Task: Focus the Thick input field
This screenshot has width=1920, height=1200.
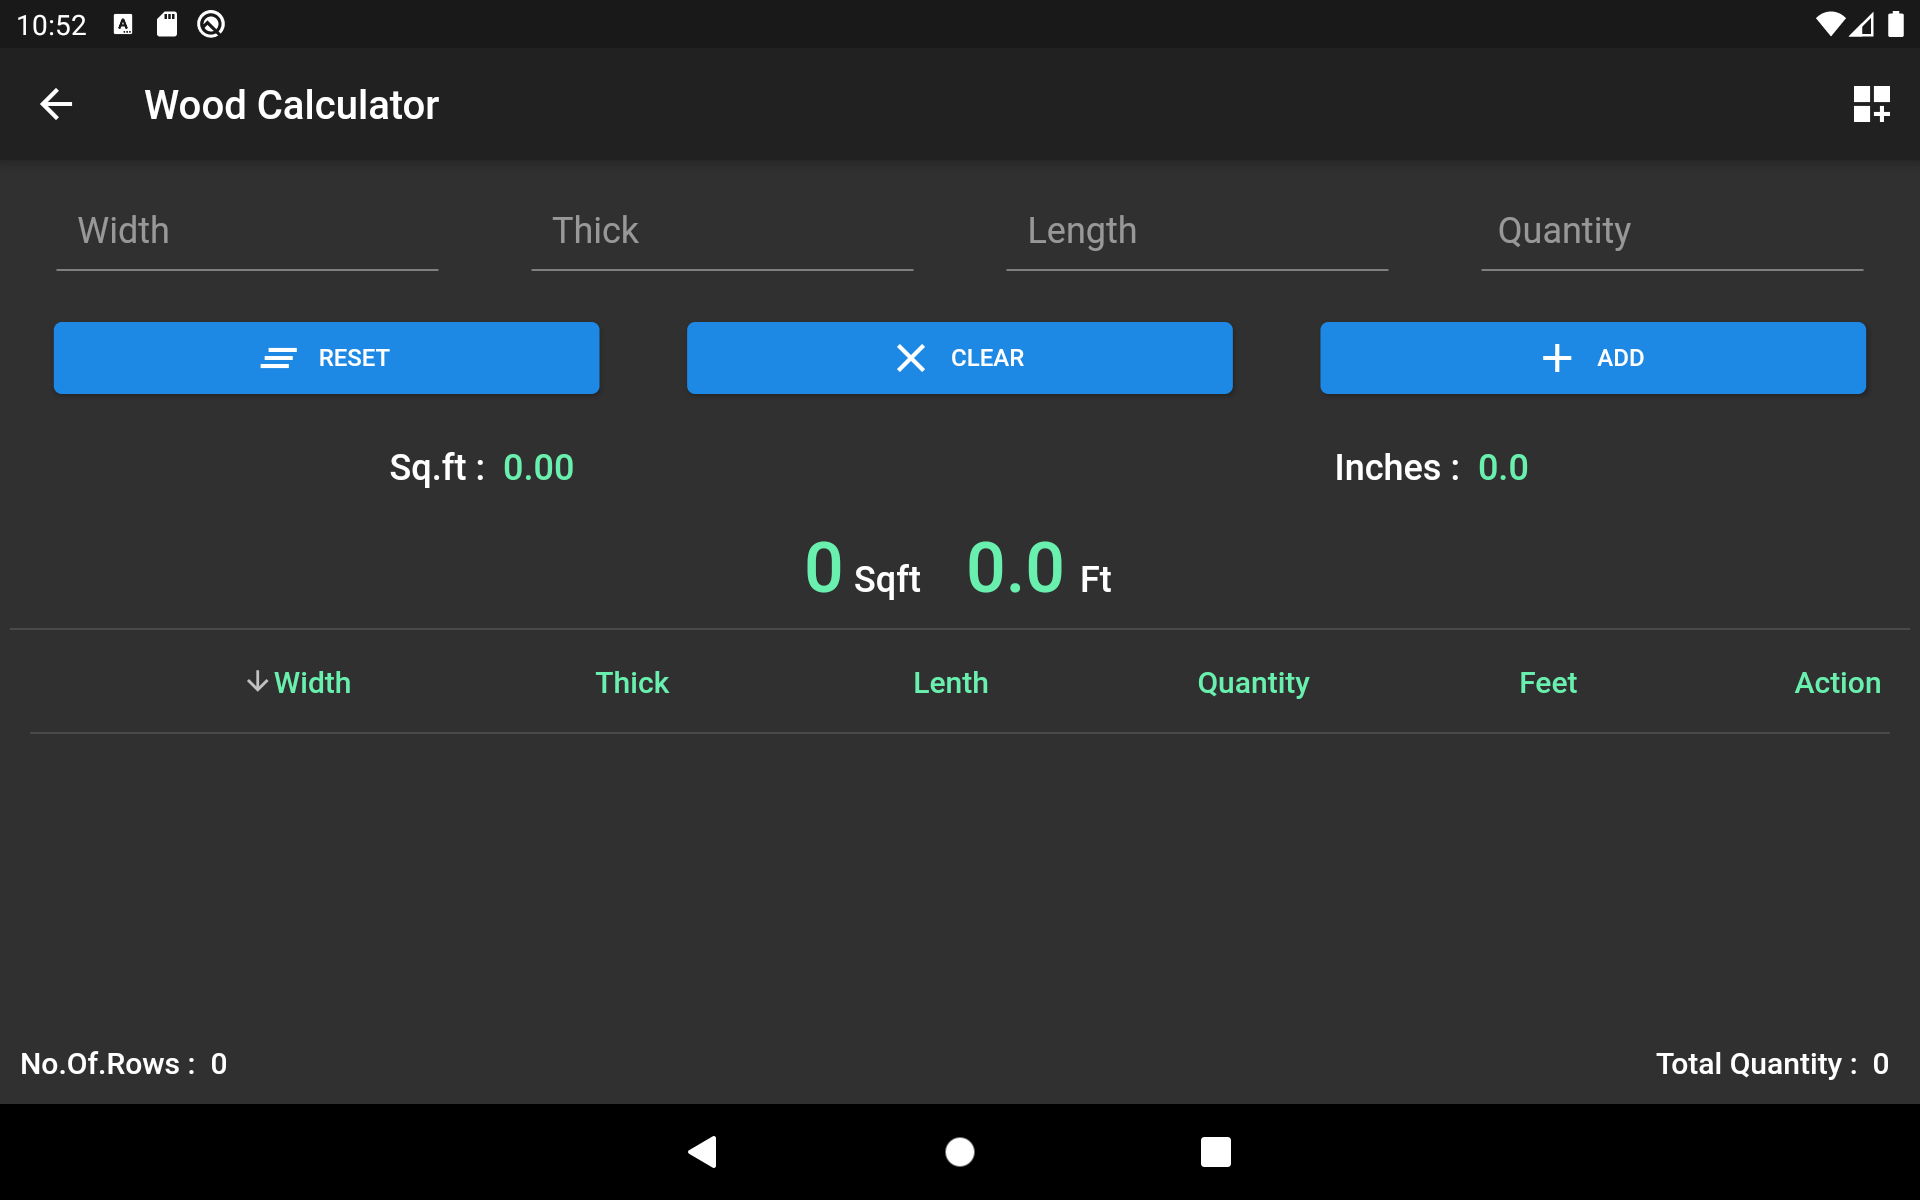Action: (721, 232)
